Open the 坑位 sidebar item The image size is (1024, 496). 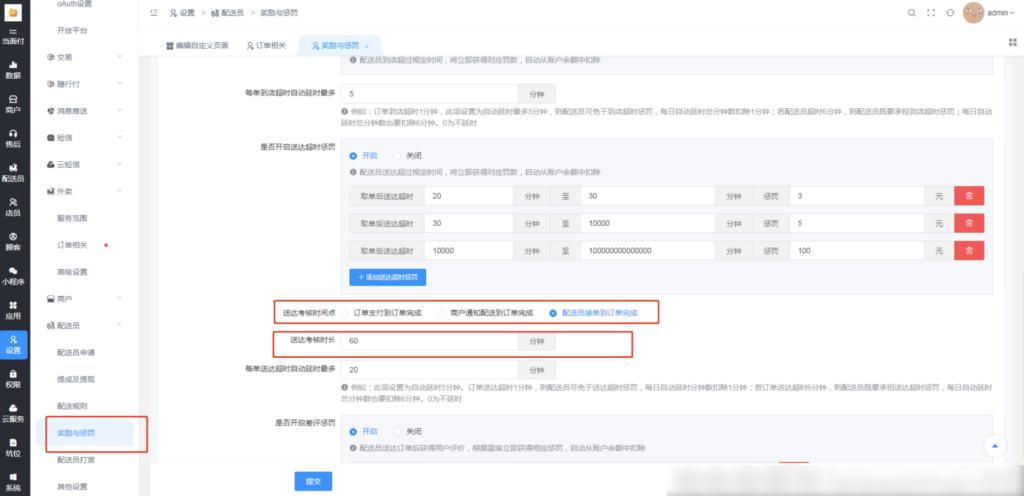14,448
